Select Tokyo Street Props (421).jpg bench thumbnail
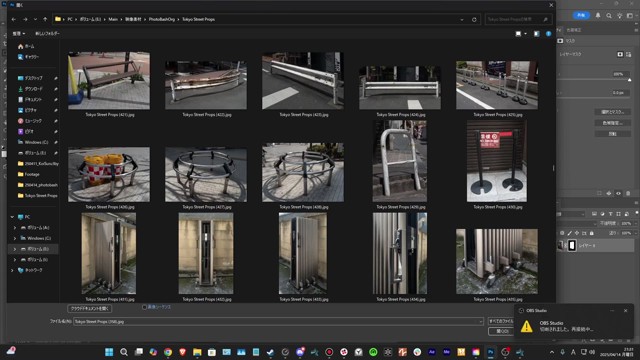The height and width of the screenshot is (360, 640). coord(109,80)
